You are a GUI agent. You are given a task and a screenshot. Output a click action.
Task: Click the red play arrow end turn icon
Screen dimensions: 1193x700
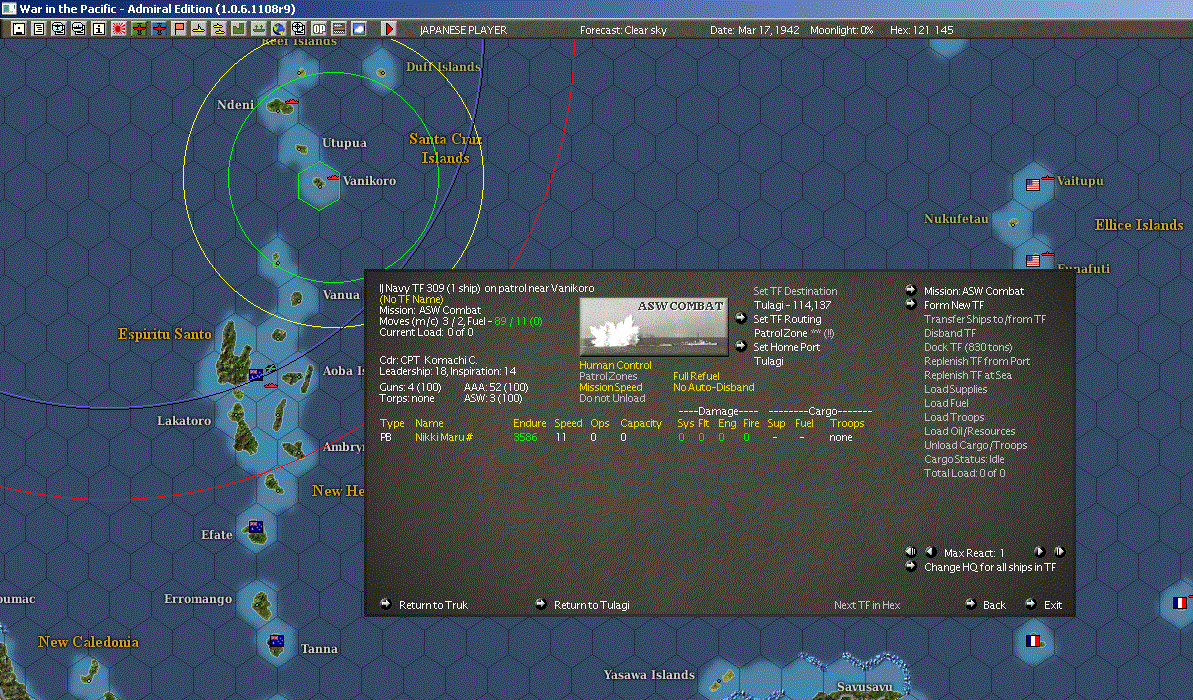point(389,29)
